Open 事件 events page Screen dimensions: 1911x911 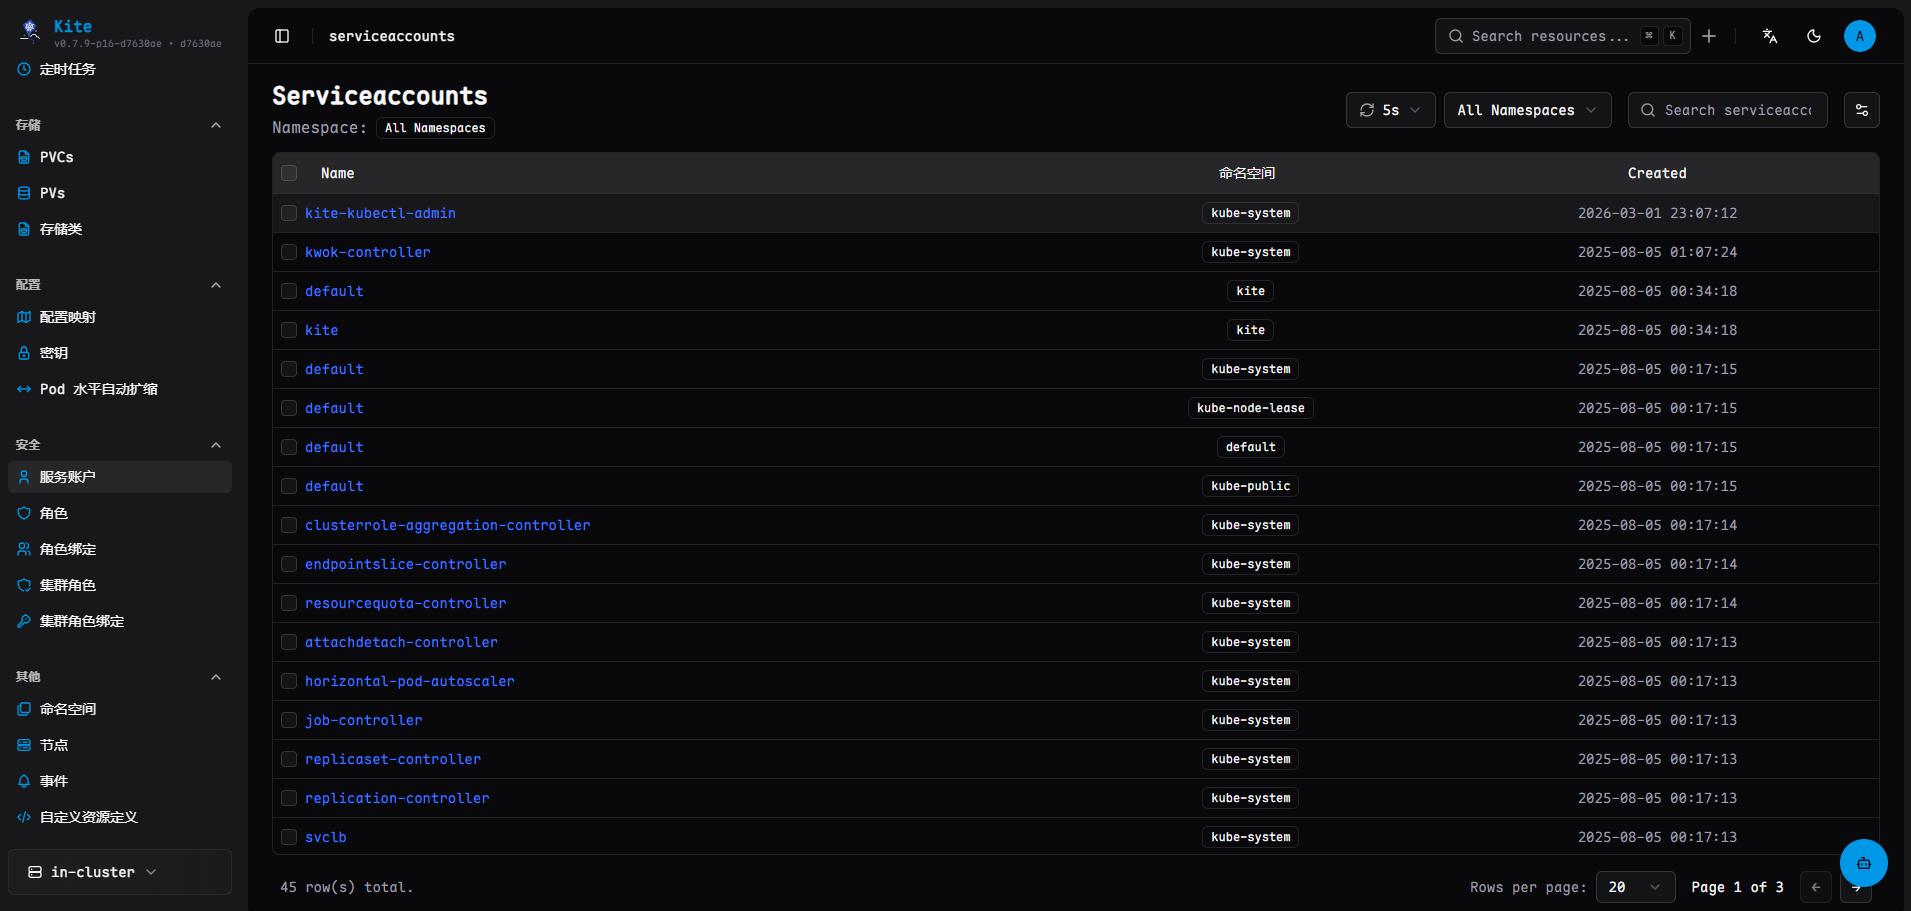(x=120, y=781)
